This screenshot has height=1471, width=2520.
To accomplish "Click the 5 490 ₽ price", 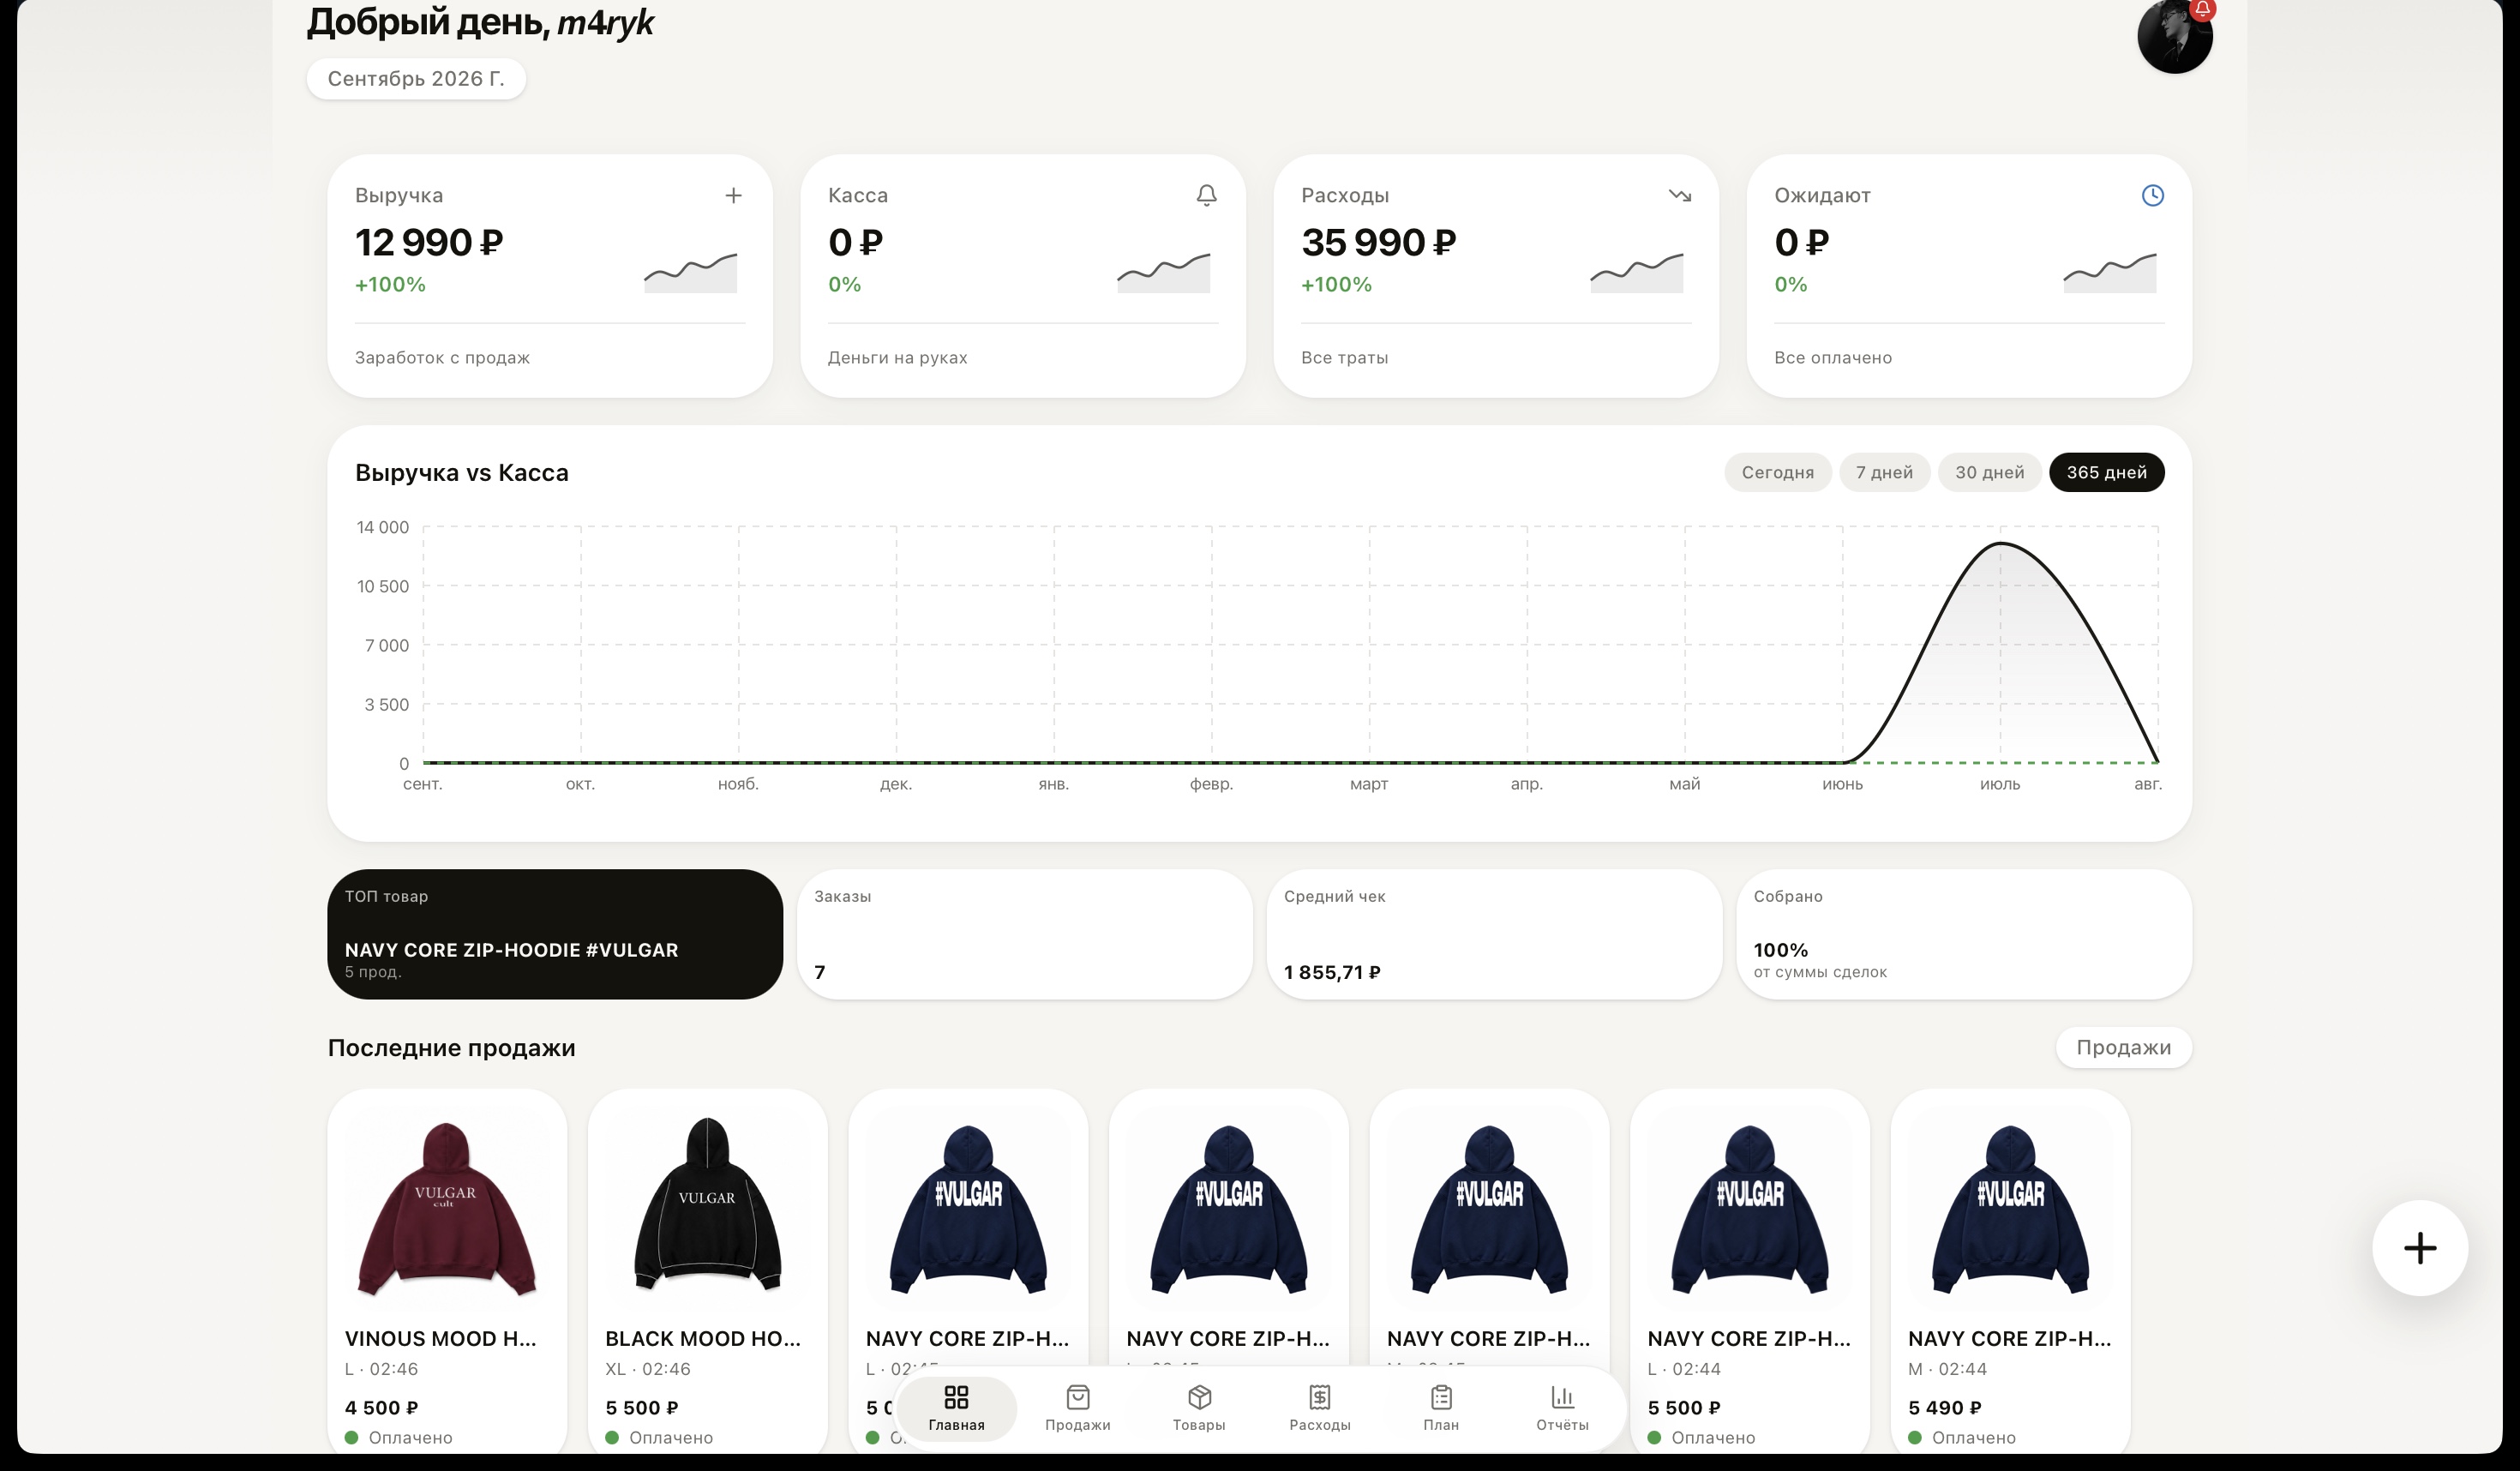I will click(1944, 1408).
